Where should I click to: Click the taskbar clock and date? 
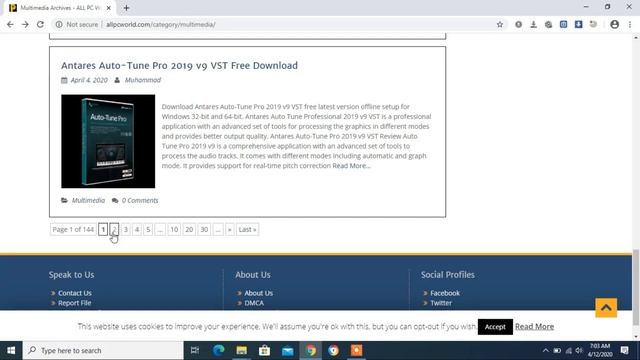click(x=600, y=350)
